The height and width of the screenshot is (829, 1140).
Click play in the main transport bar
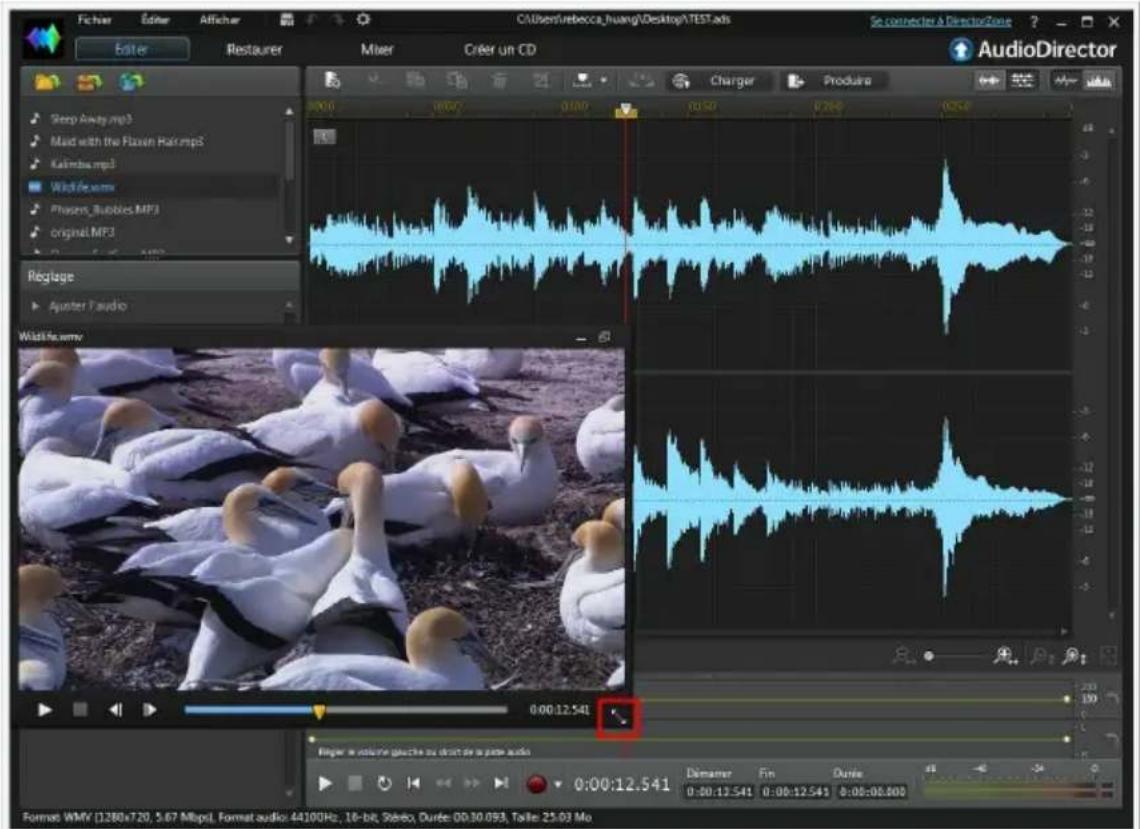pyautogui.click(x=325, y=783)
